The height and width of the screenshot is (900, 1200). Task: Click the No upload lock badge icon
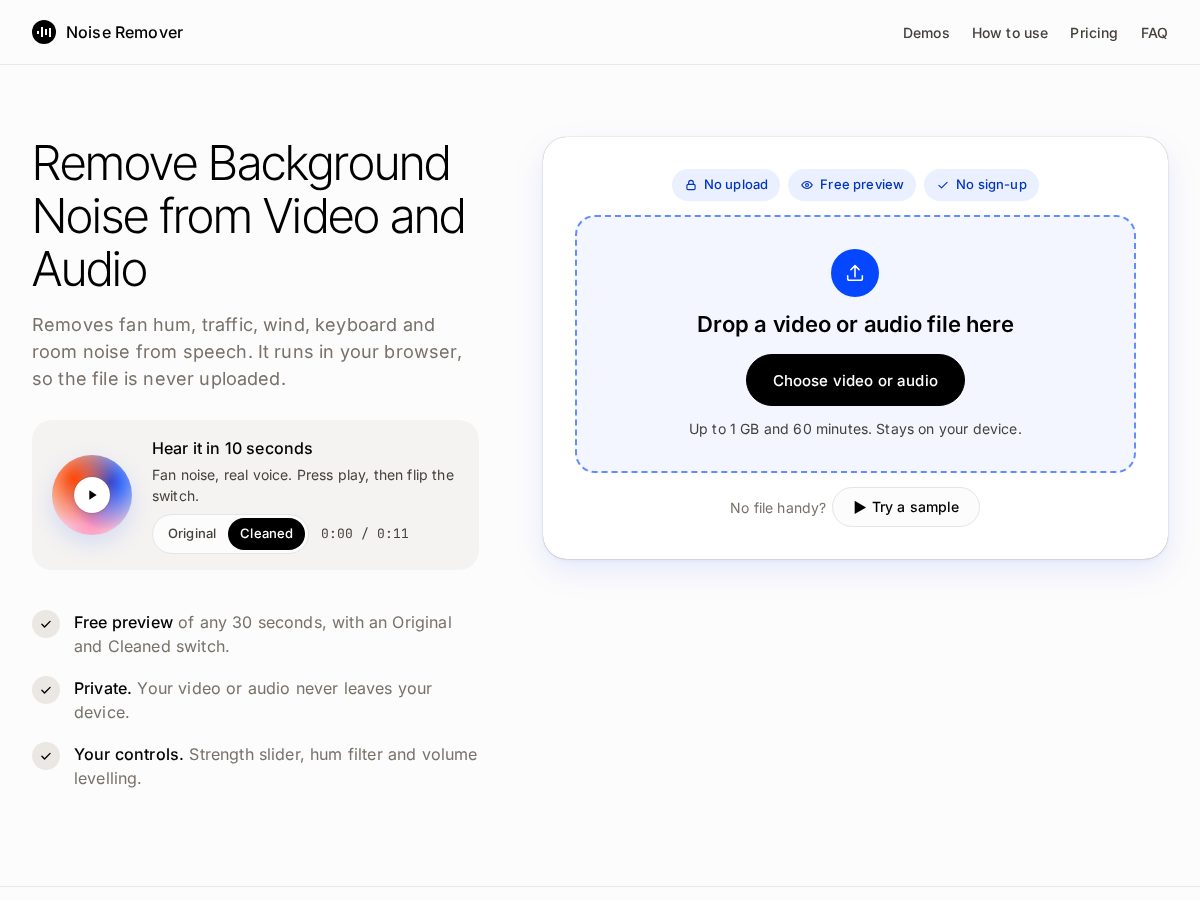(x=691, y=185)
